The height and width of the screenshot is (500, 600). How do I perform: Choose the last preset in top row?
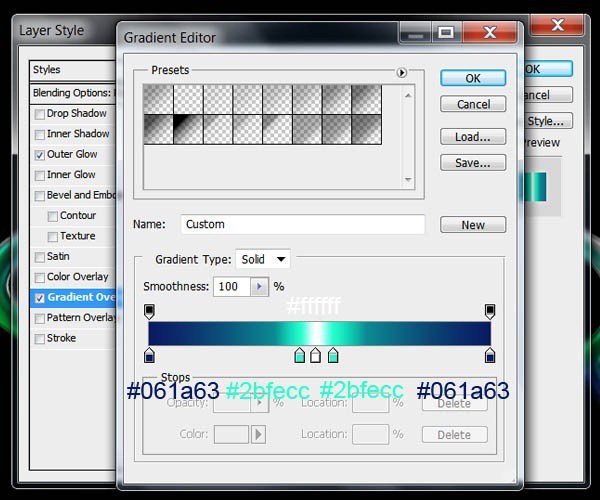click(367, 99)
